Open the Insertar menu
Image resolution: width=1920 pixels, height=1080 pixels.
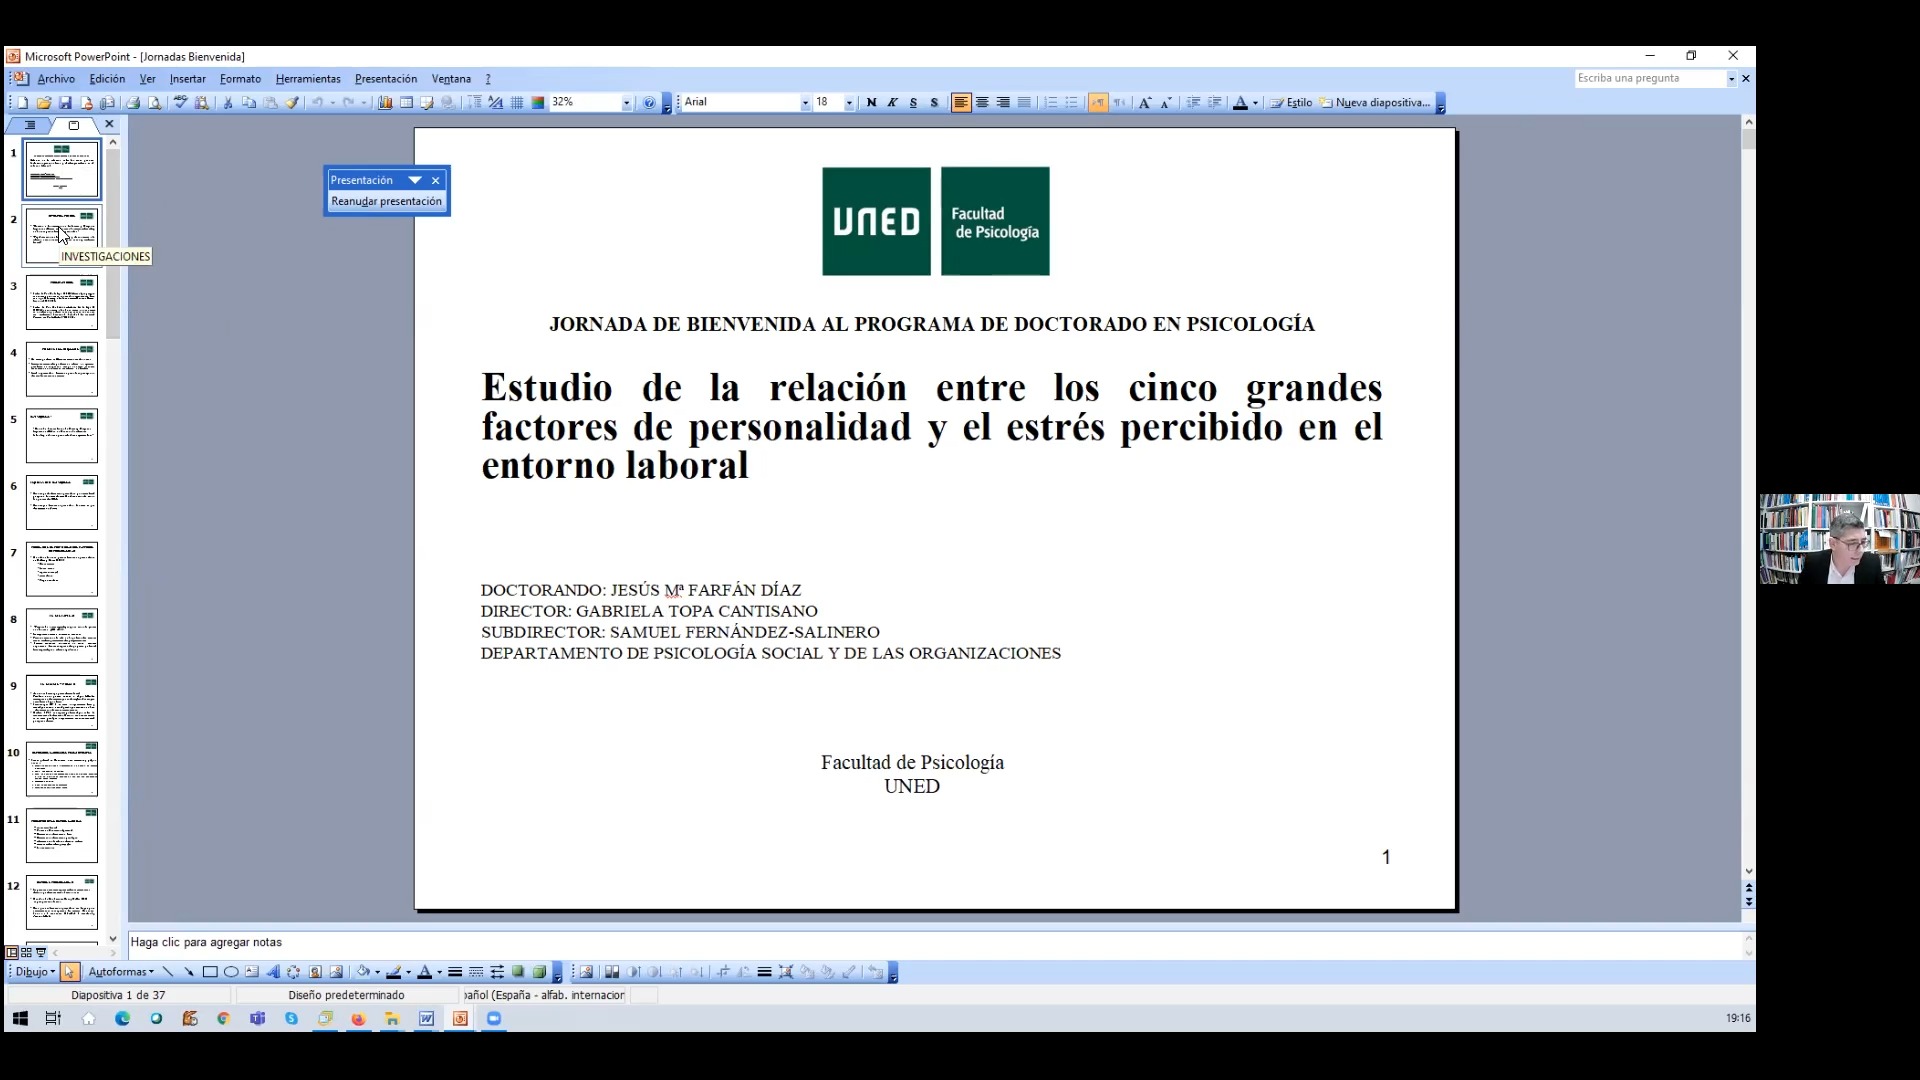[187, 79]
